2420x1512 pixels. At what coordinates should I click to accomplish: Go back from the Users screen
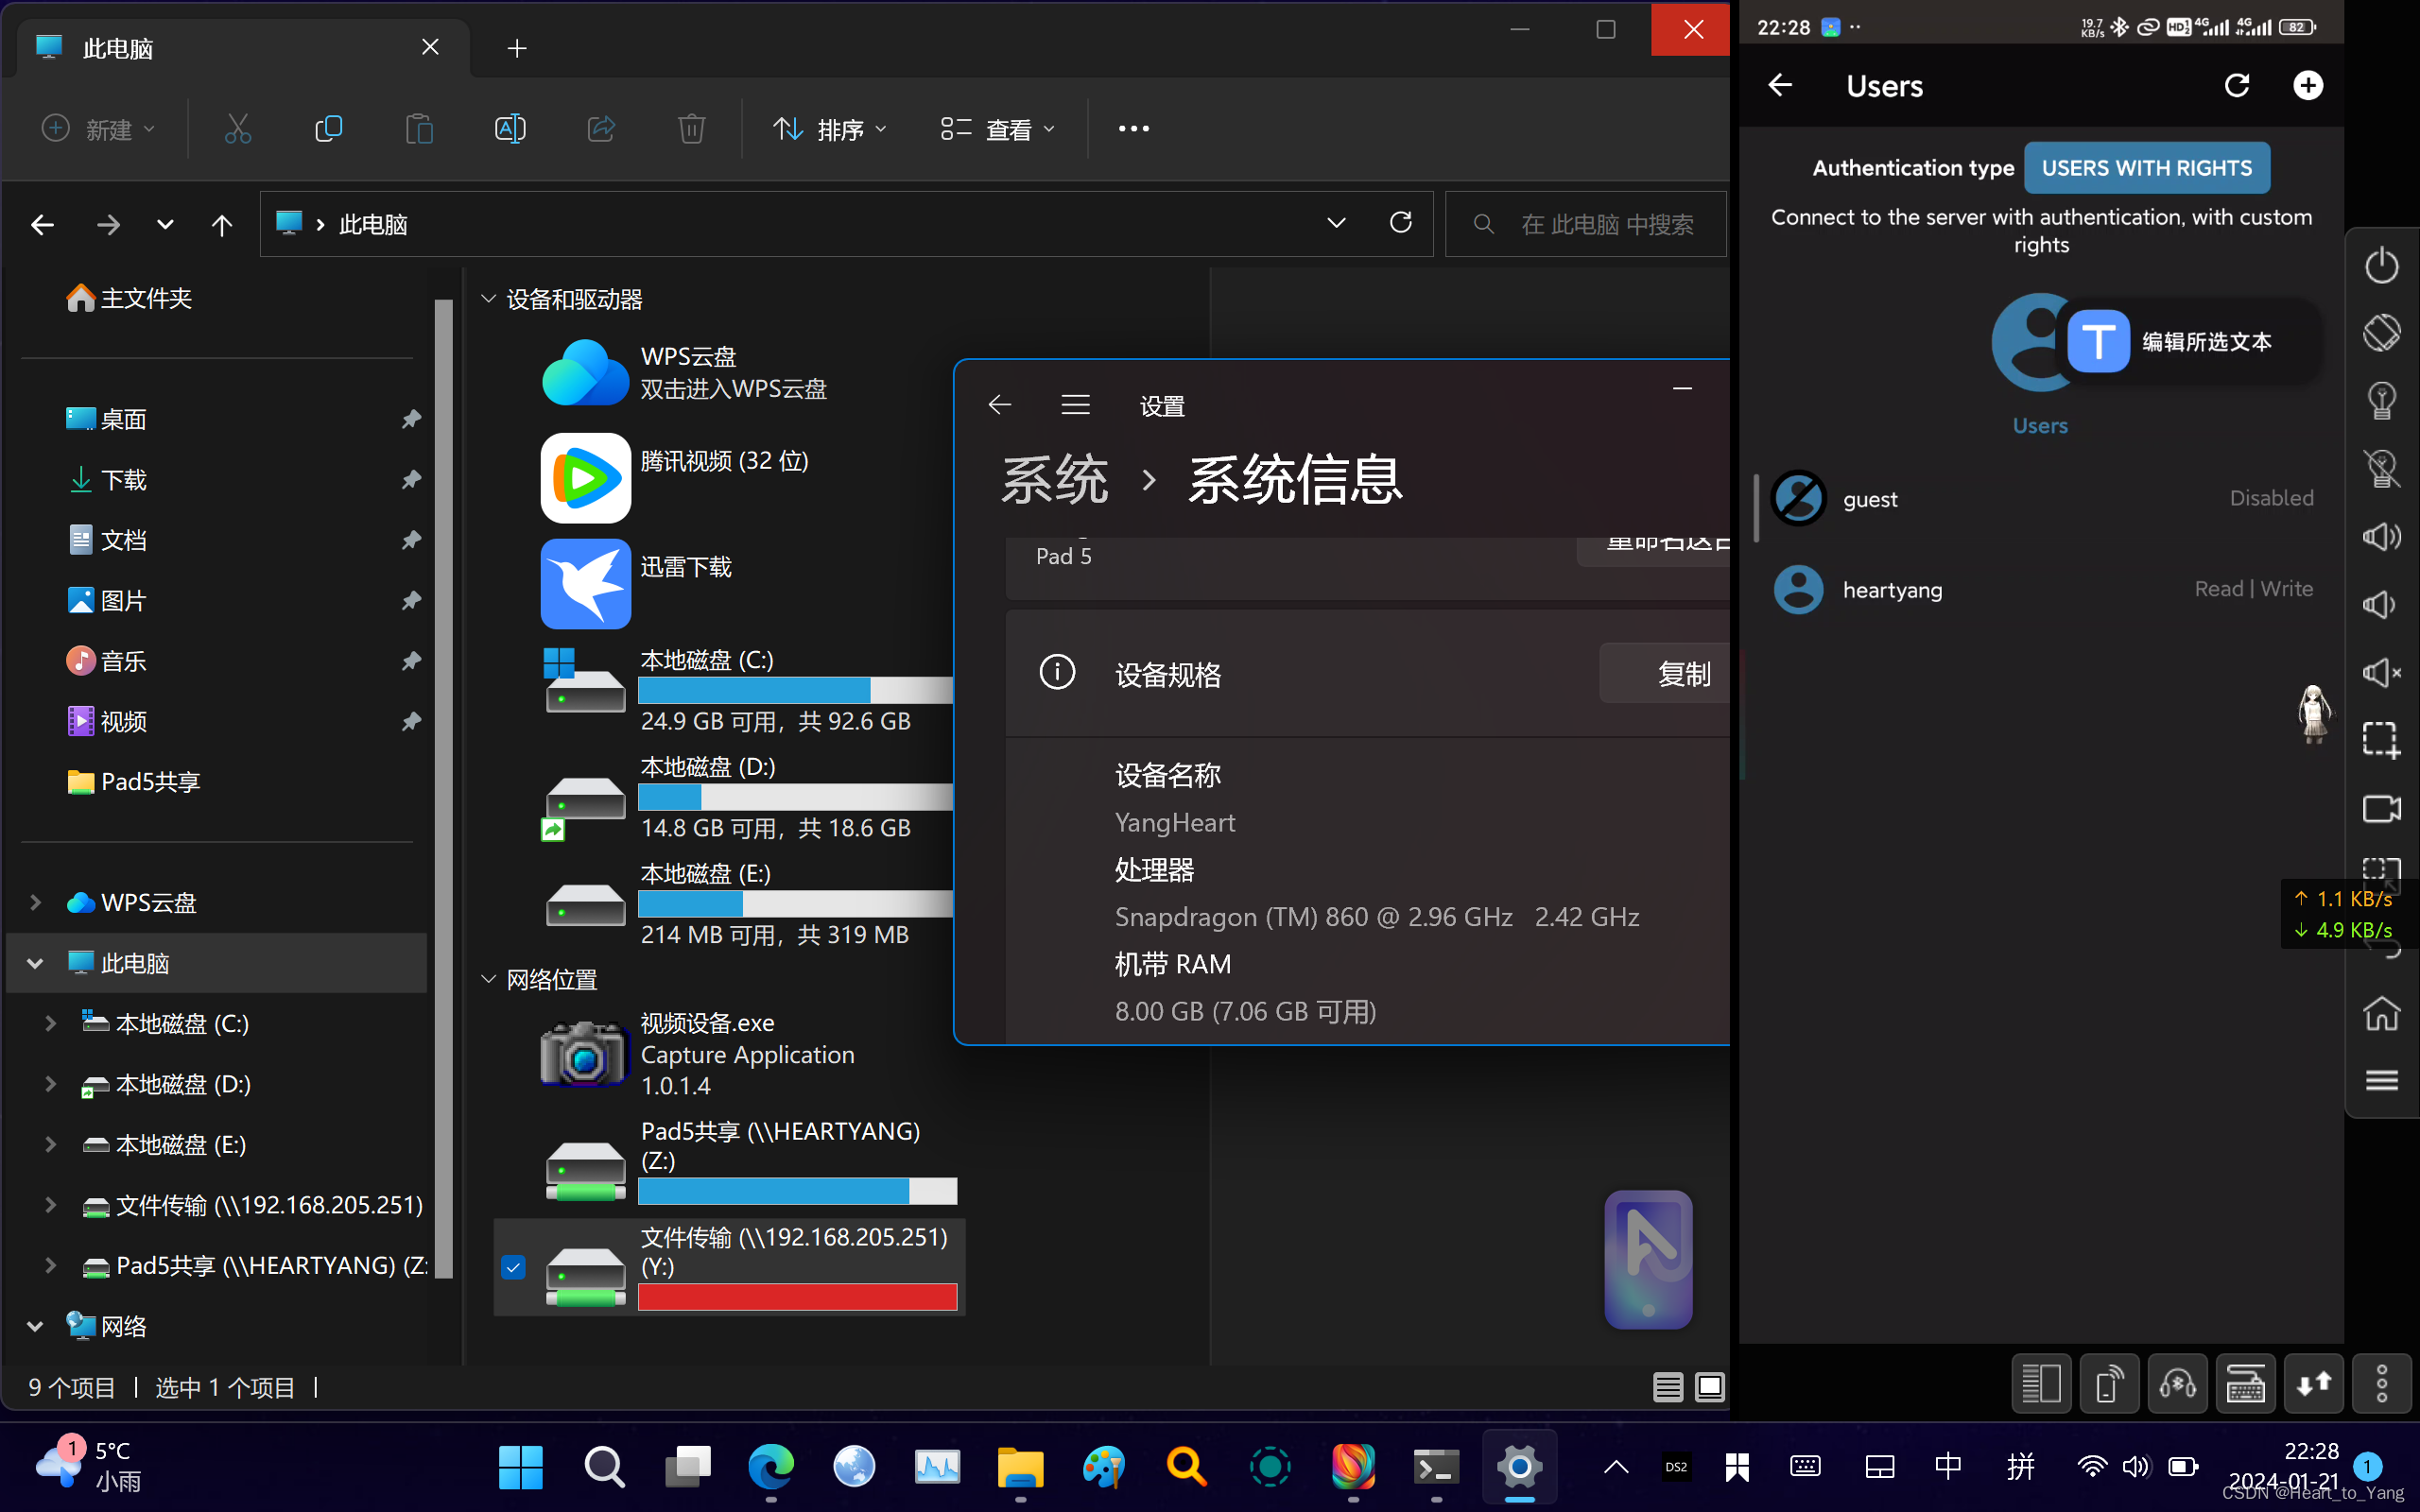tap(1780, 85)
